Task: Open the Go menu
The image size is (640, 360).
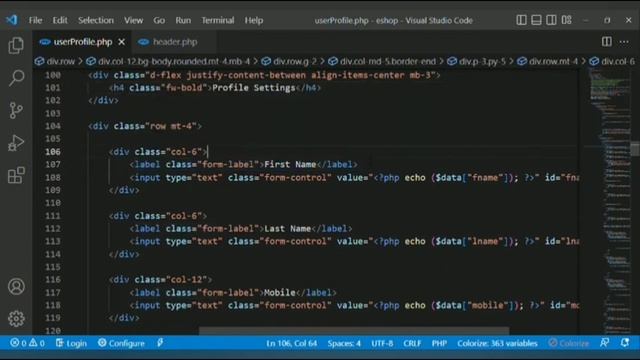Action: coord(159,20)
